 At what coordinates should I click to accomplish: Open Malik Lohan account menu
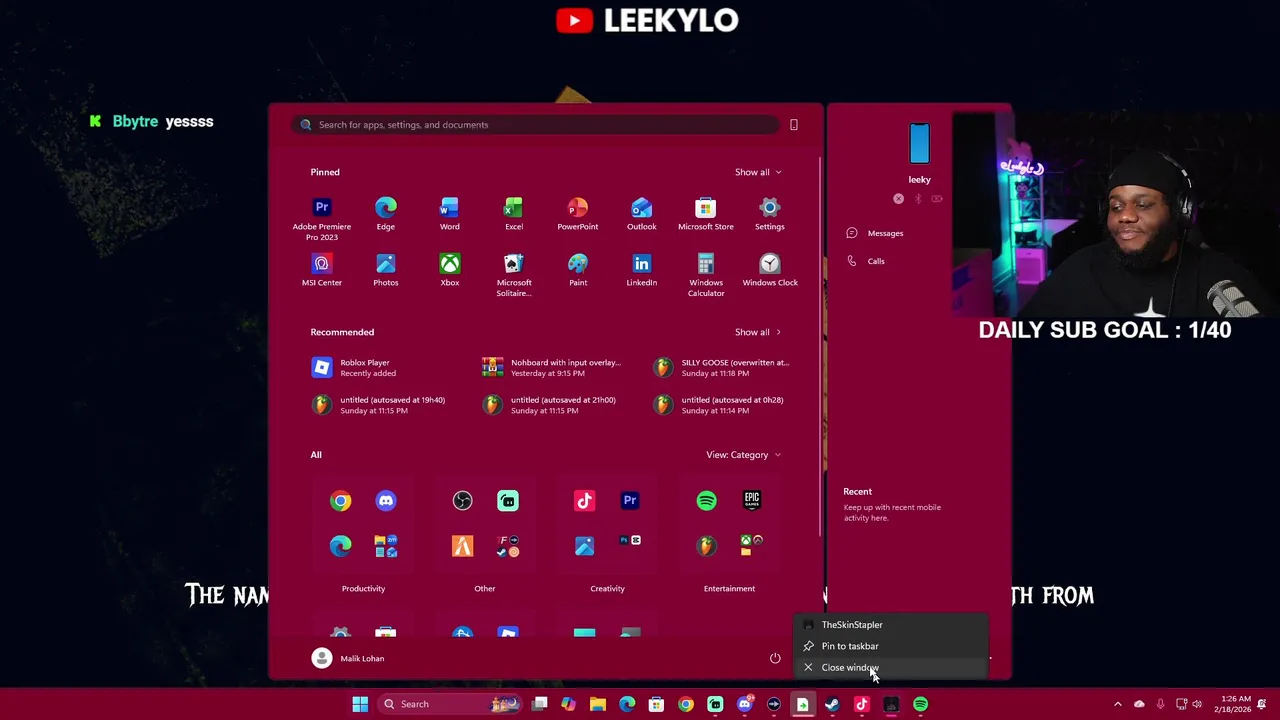pos(348,658)
